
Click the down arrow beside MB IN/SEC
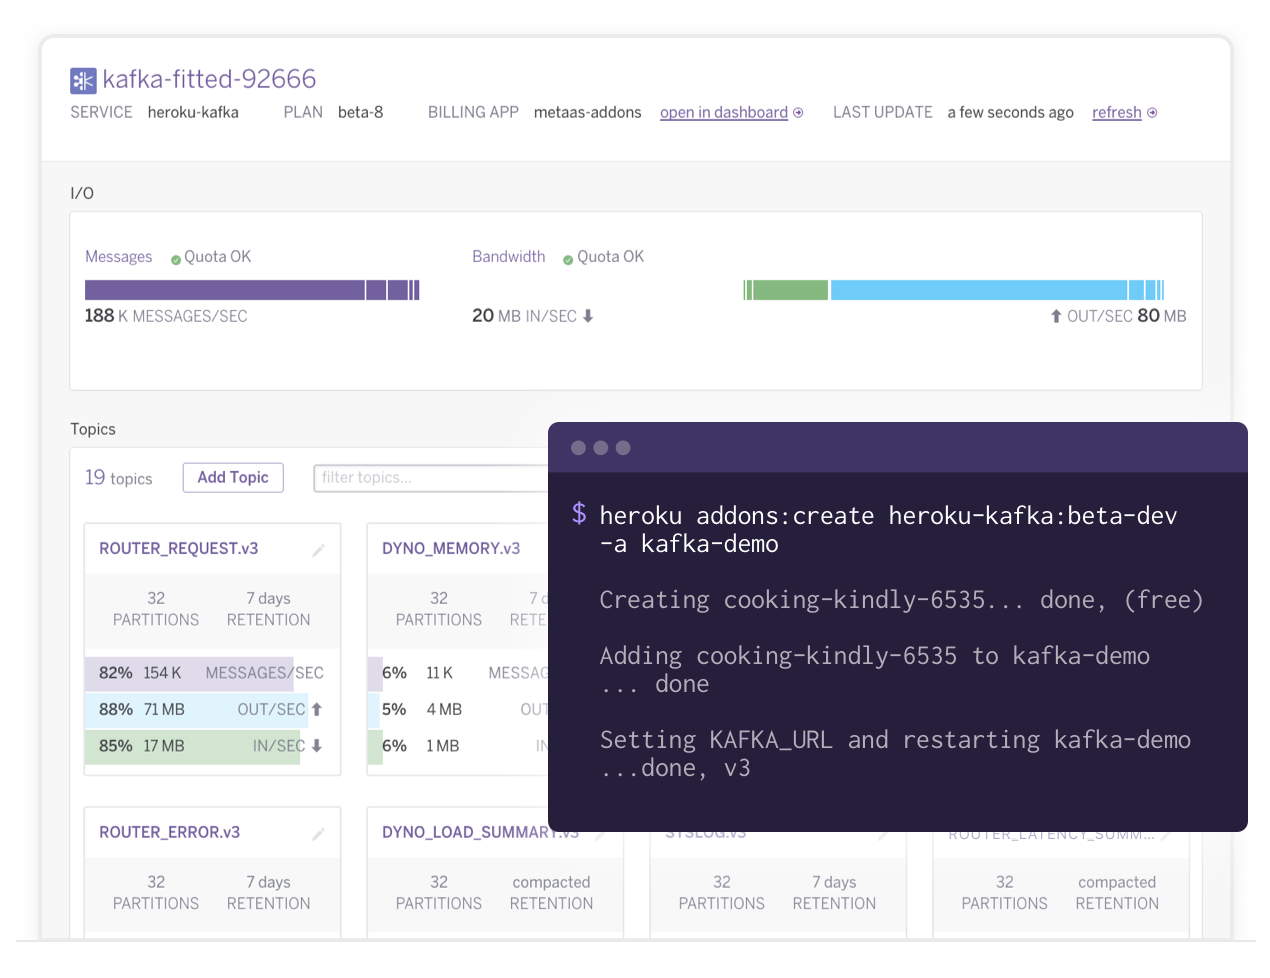(588, 316)
